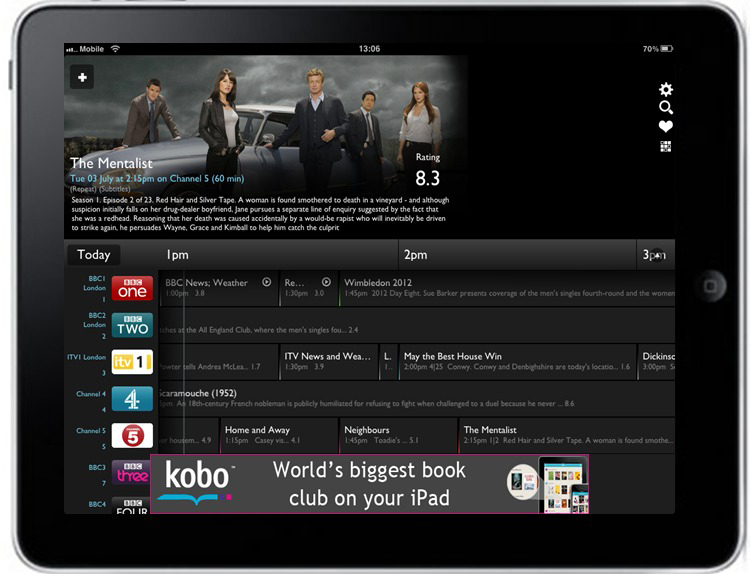Select the BBC Three channel logo

131,473
